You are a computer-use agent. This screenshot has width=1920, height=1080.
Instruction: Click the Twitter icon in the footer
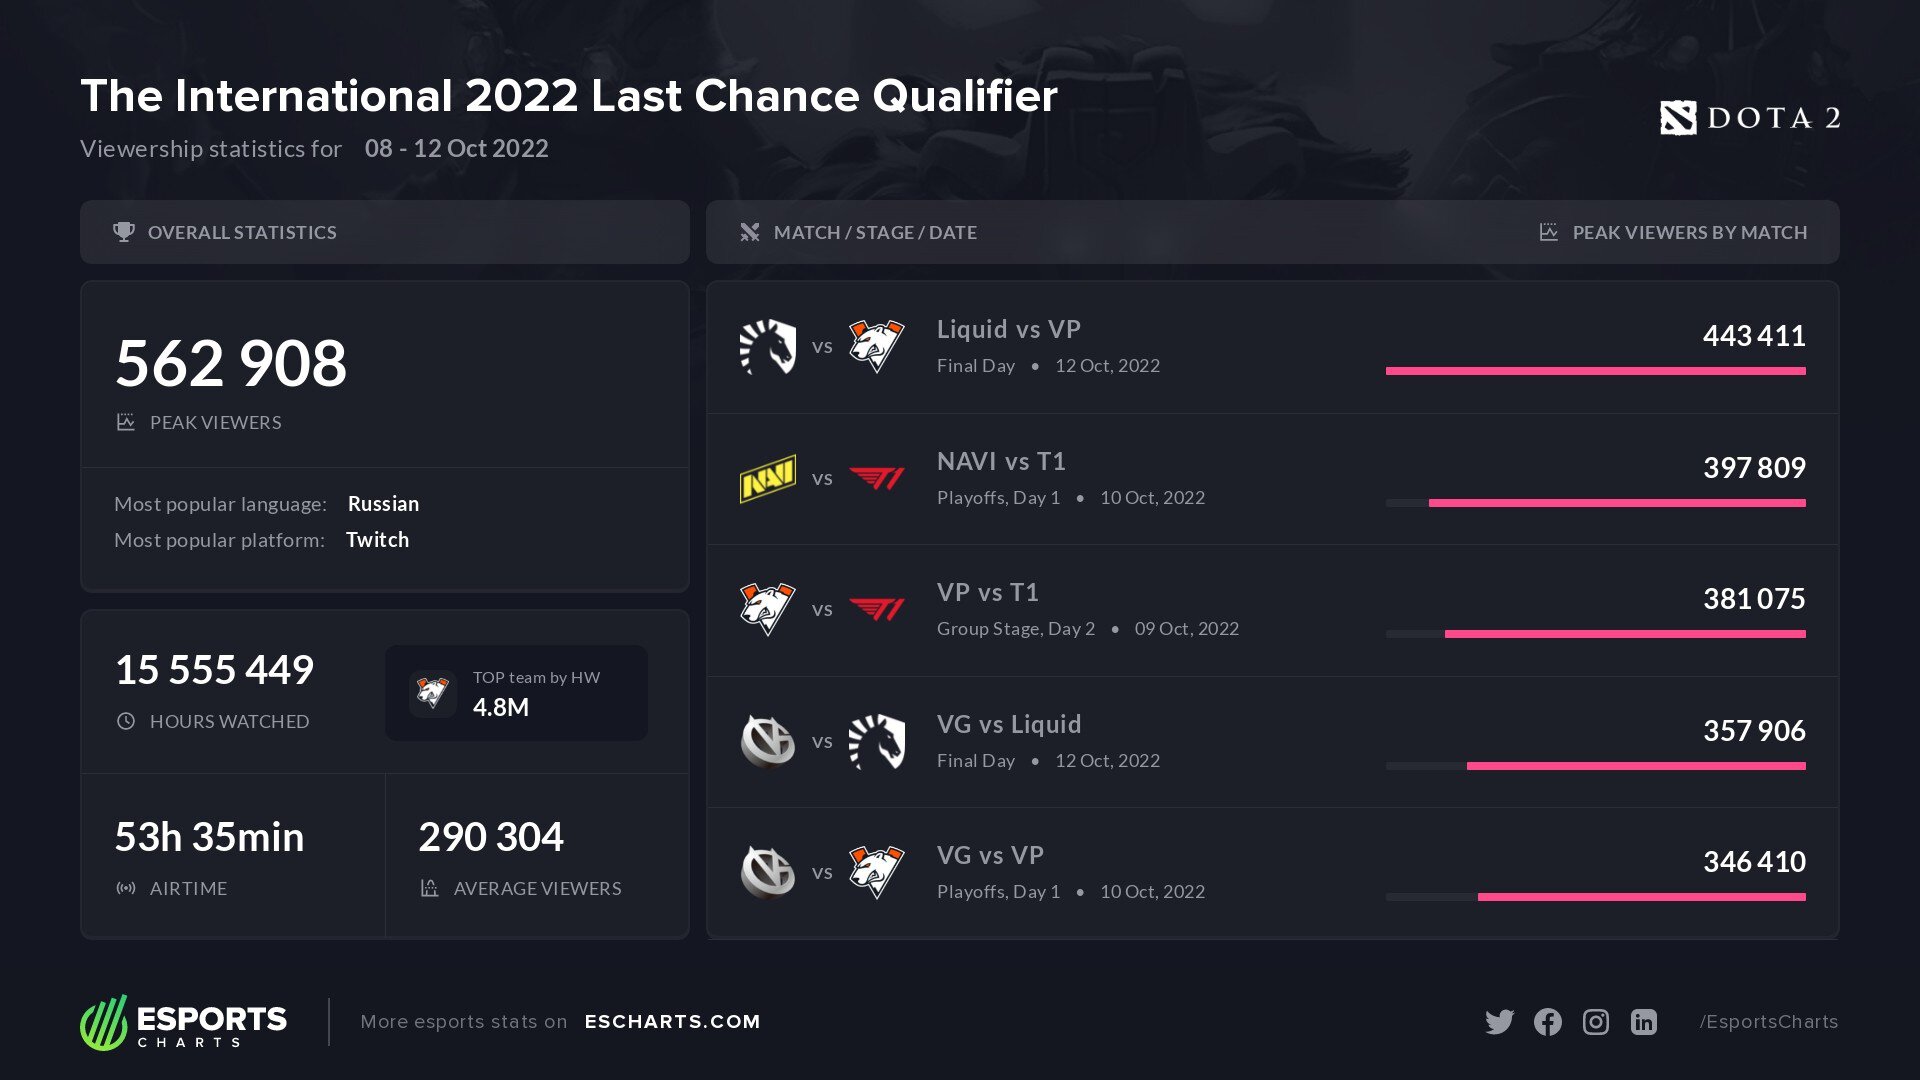(1499, 1022)
